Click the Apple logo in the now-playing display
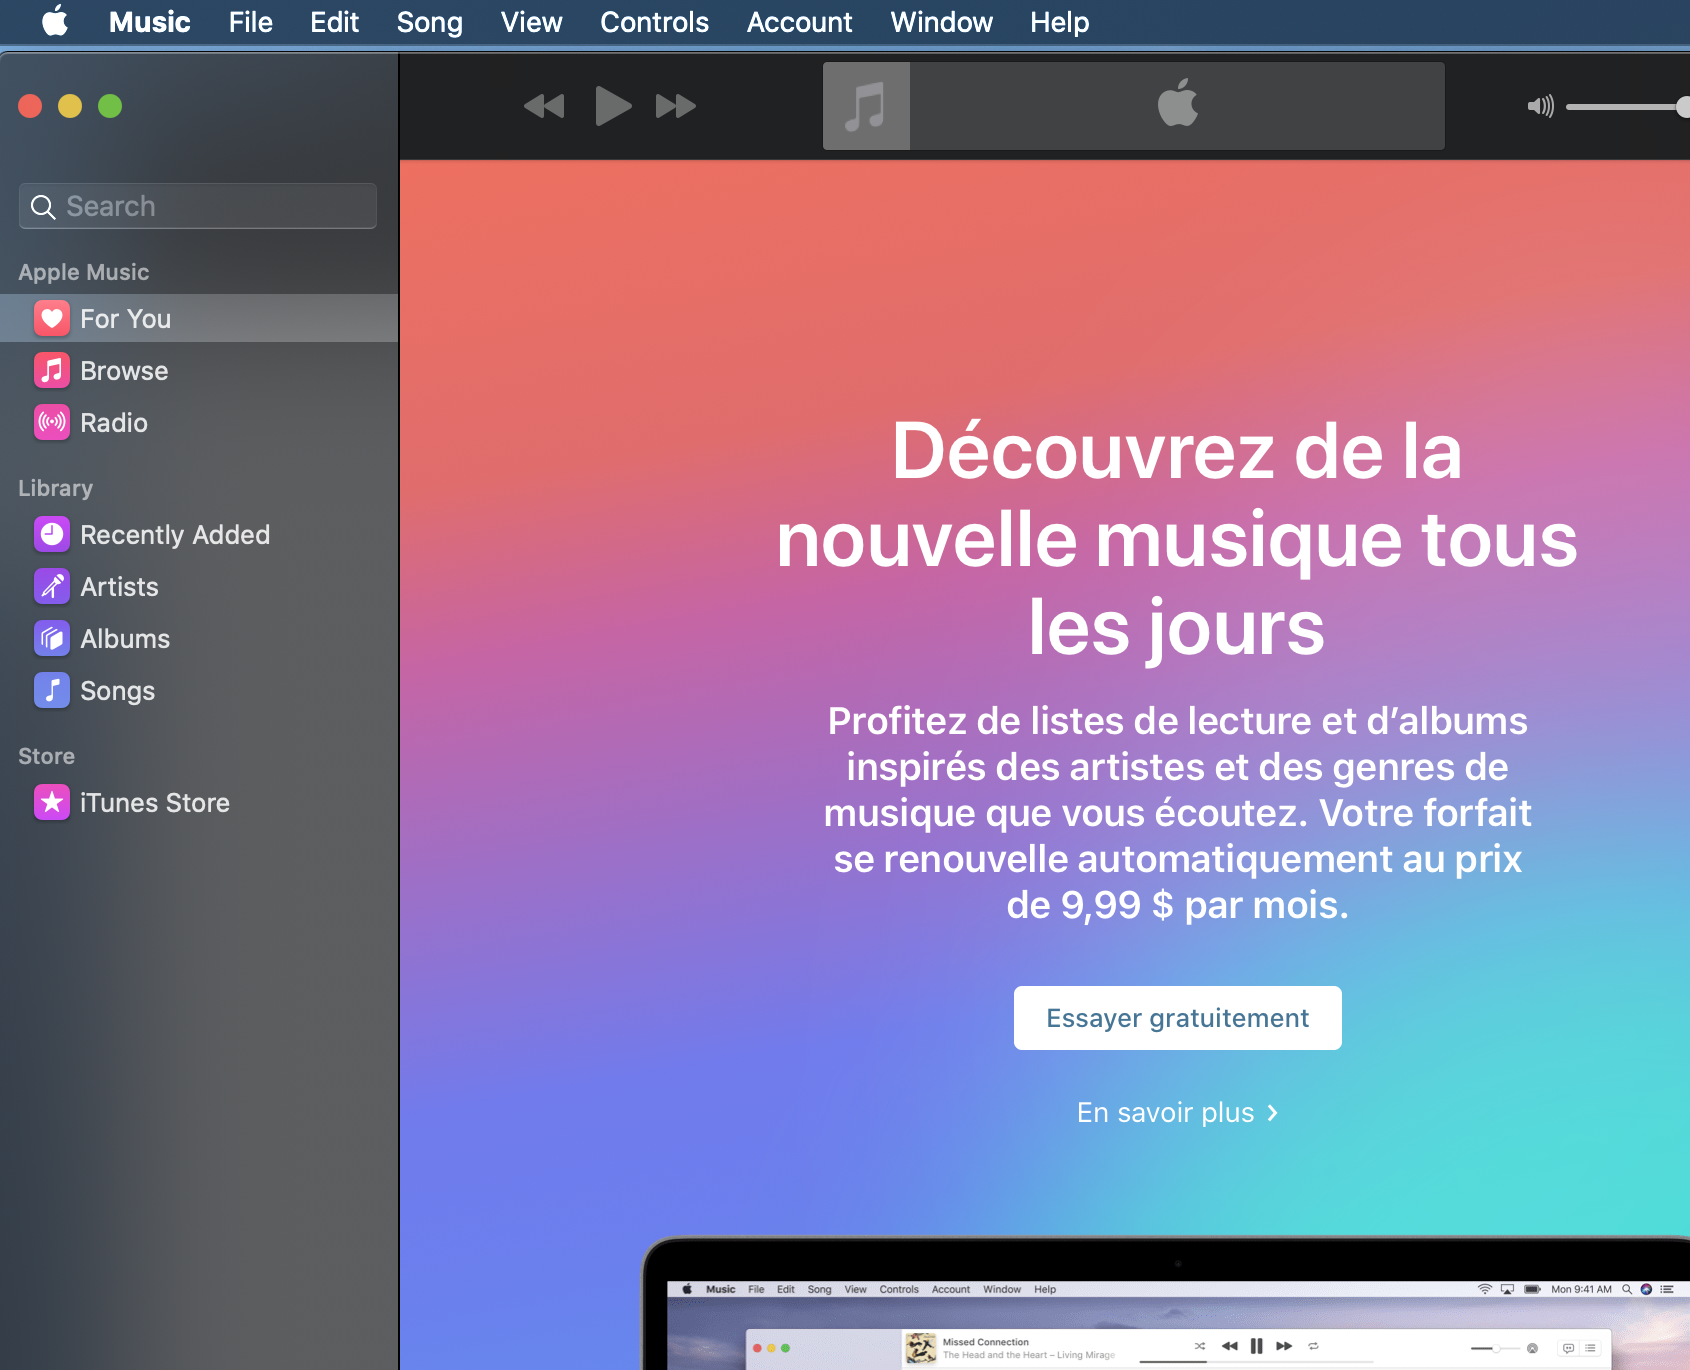This screenshot has height=1370, width=1690. [1178, 103]
